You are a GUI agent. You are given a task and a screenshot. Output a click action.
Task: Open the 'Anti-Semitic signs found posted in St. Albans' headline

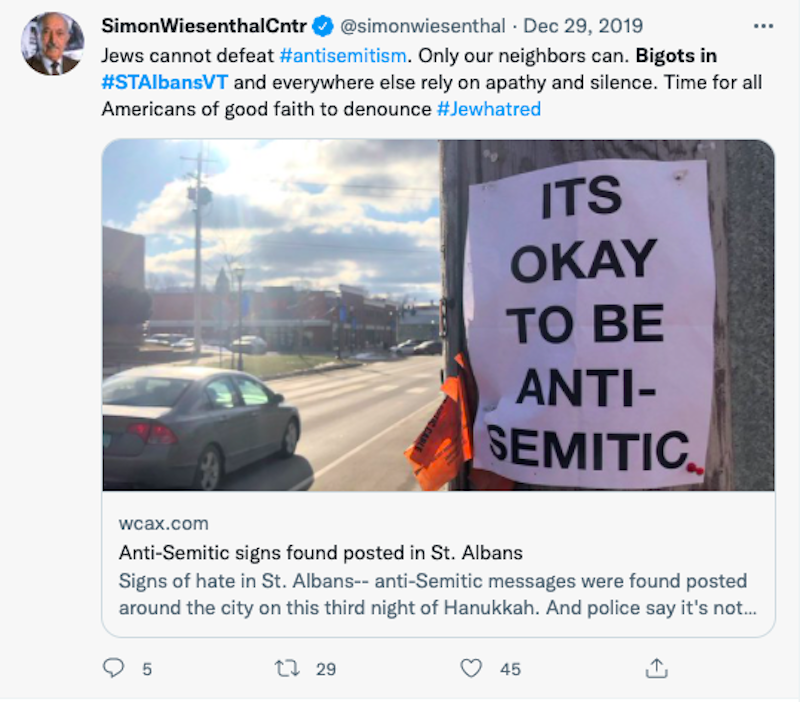pos(321,553)
